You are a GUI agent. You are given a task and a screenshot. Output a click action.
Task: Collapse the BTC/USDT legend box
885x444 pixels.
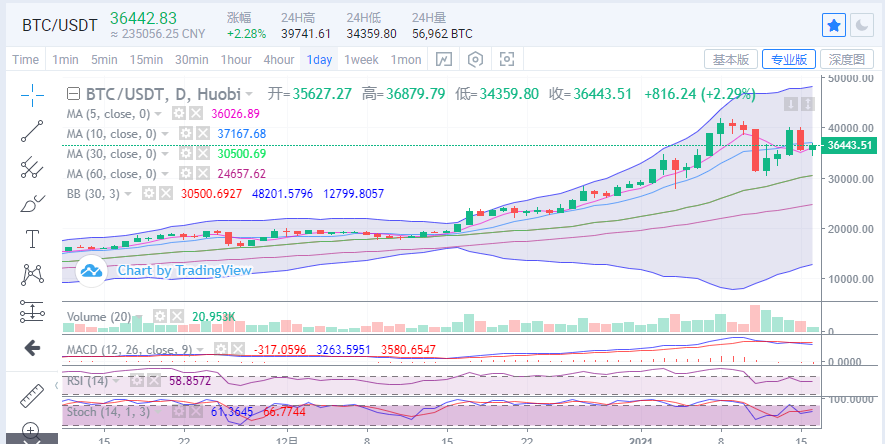coord(72,94)
